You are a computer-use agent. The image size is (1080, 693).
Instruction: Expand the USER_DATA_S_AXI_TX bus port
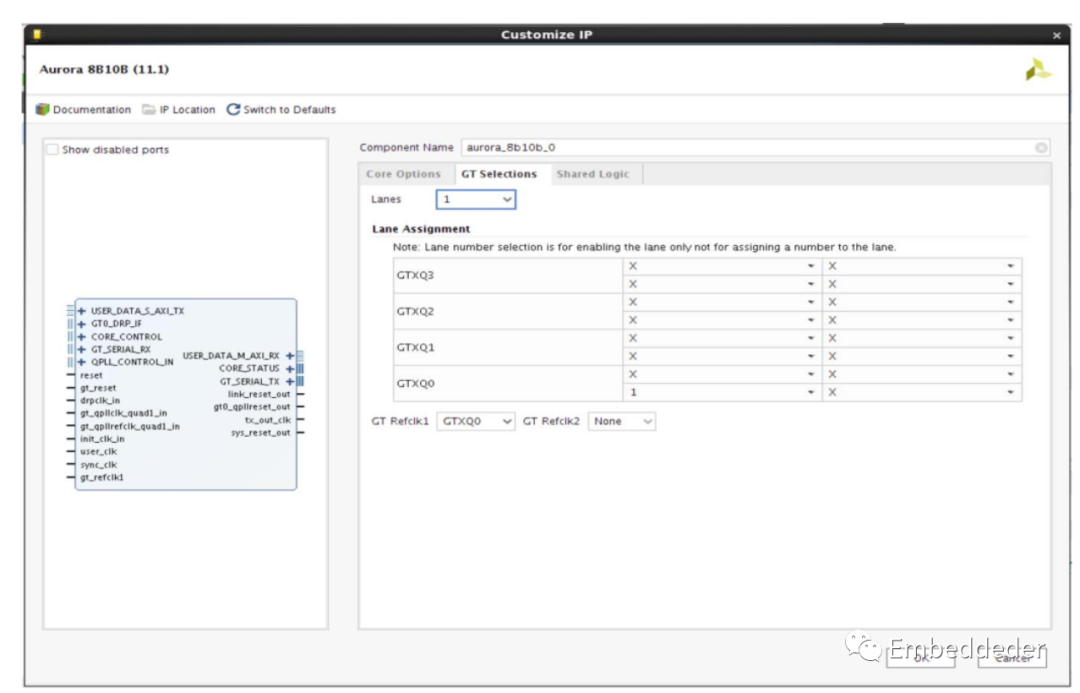click(82, 311)
